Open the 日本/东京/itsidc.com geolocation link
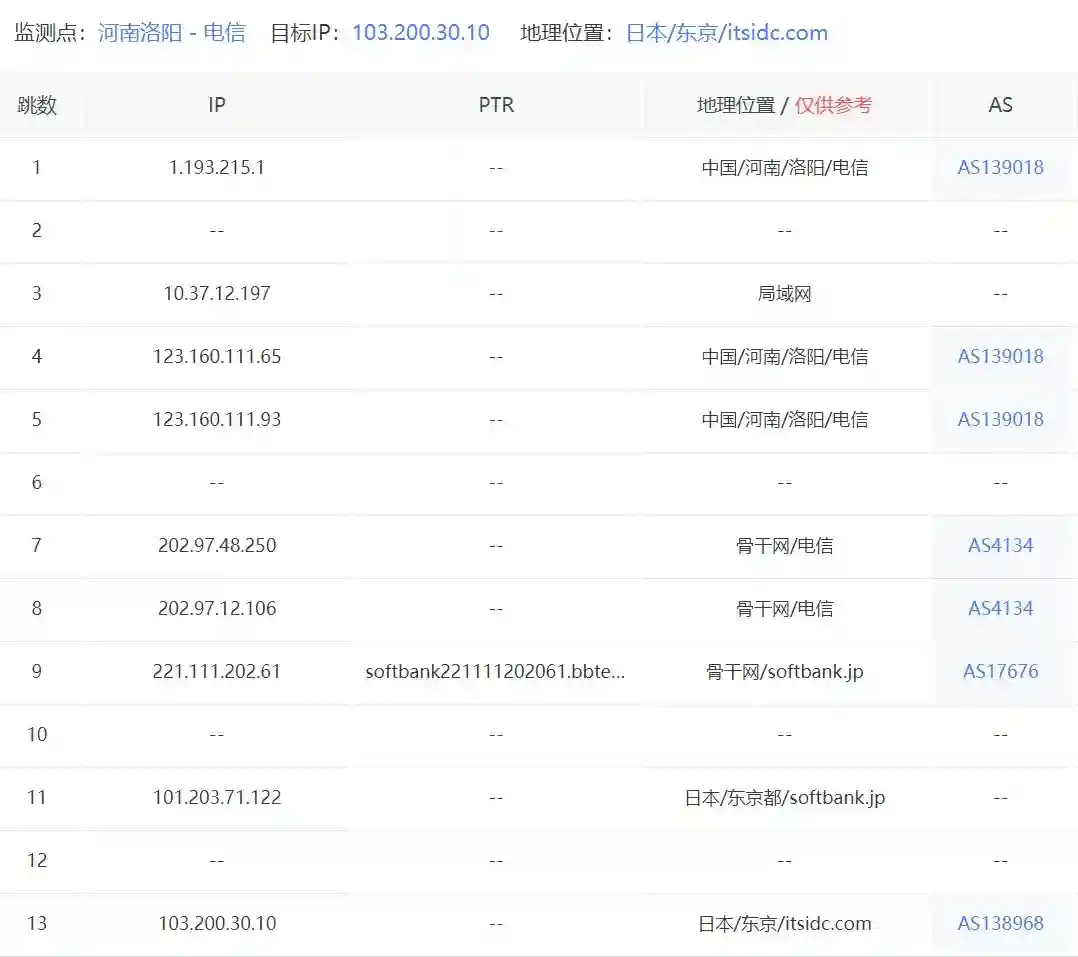1078x957 pixels. [728, 32]
